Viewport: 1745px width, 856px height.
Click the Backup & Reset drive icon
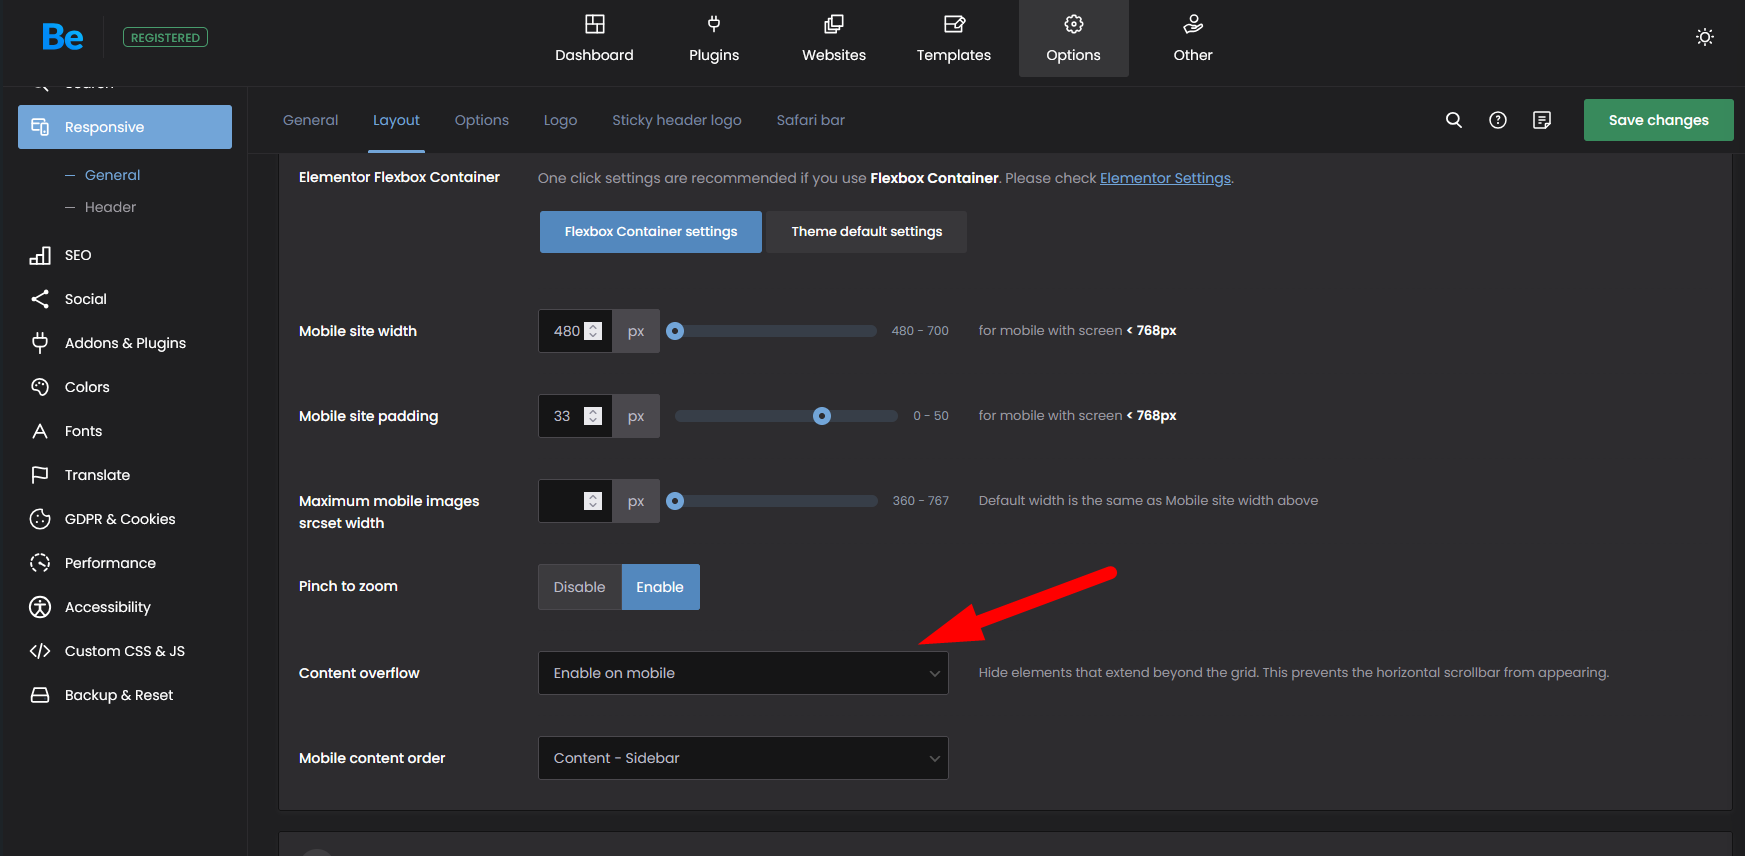pyautogui.click(x=40, y=695)
